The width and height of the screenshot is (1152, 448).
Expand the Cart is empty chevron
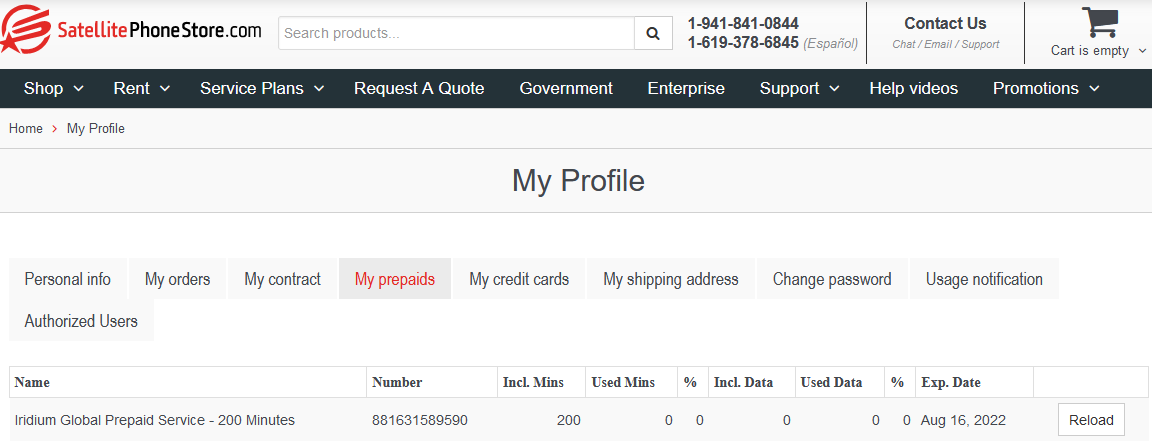[1142, 51]
